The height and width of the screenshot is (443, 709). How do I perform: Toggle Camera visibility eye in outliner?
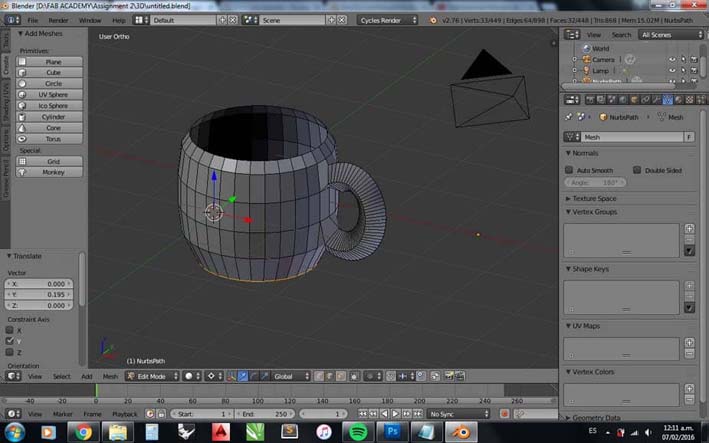click(x=672, y=59)
